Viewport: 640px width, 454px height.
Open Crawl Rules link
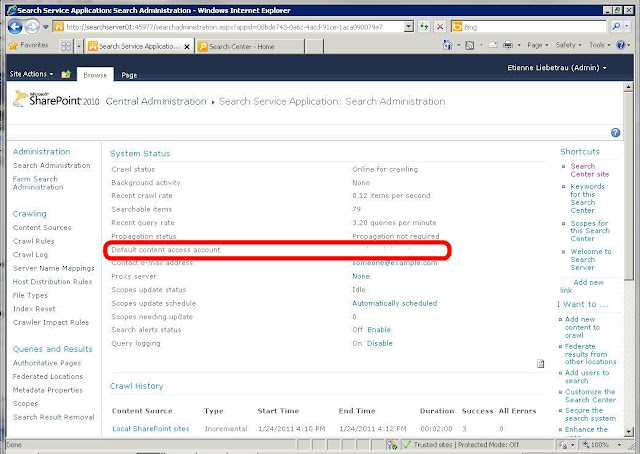[x=33, y=241]
